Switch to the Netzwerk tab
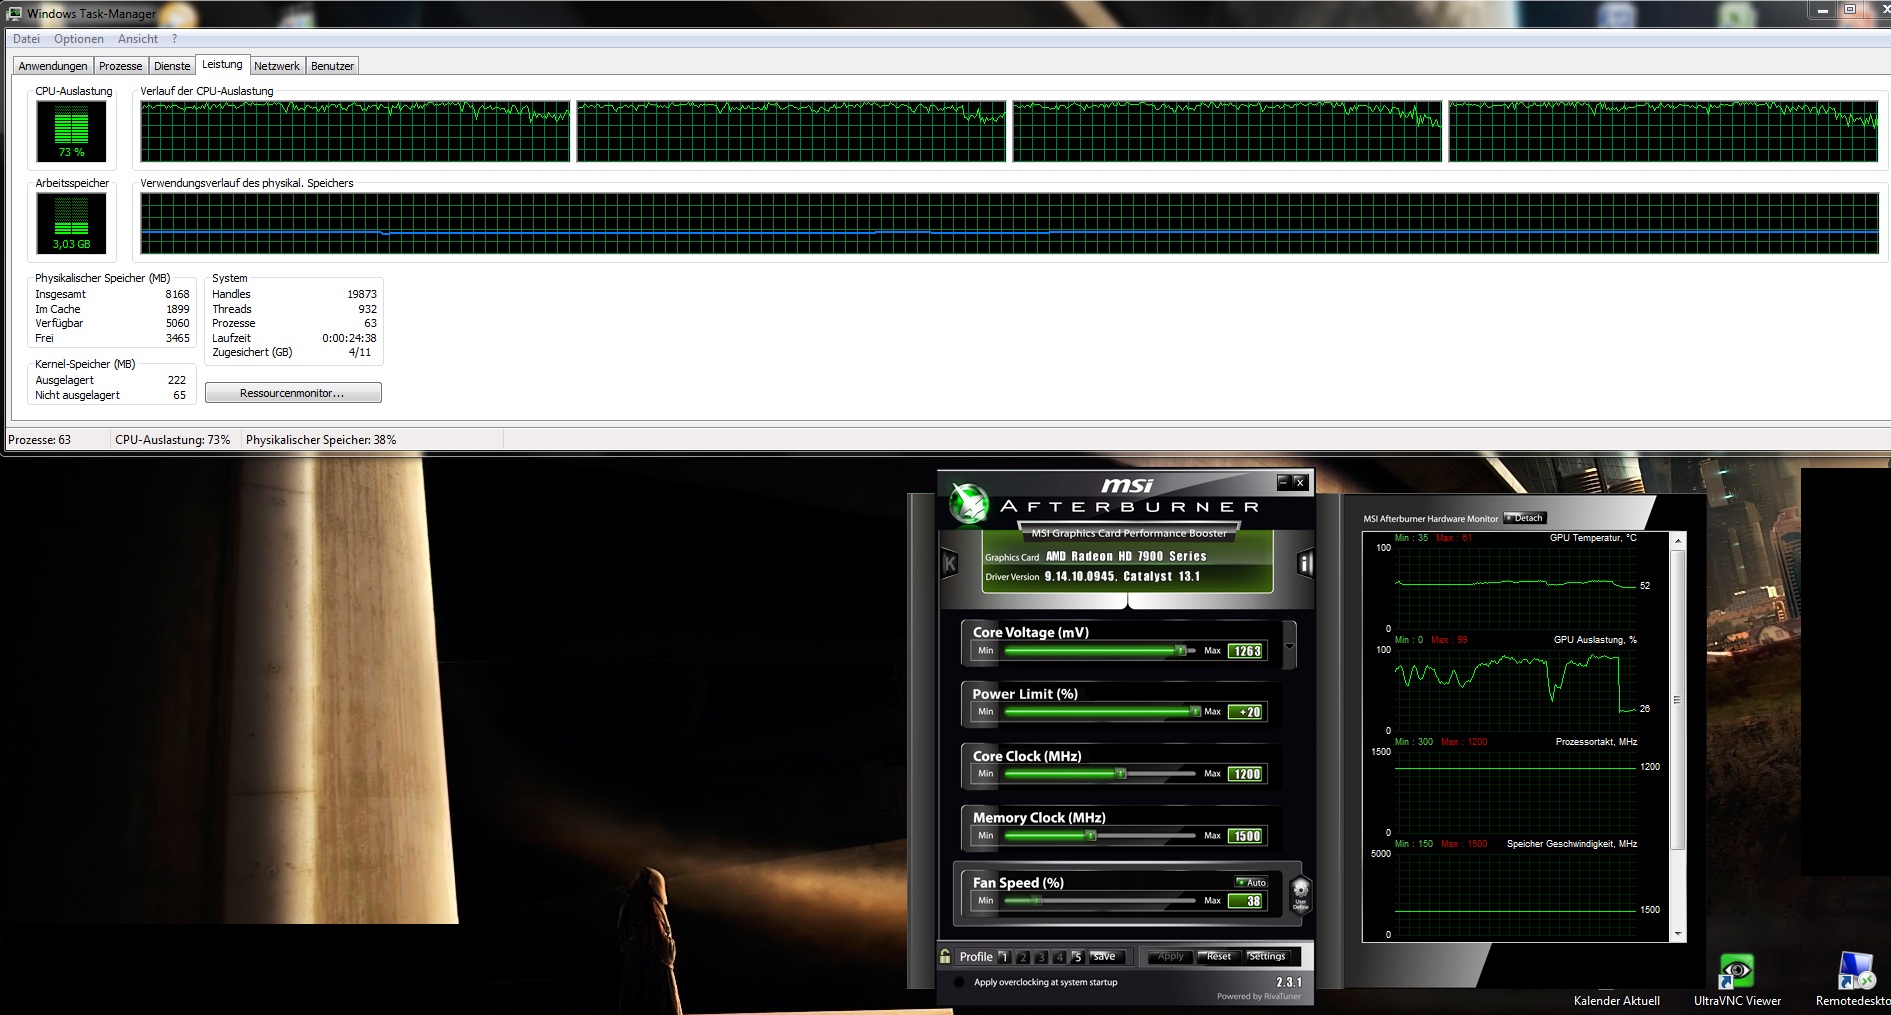Viewport: 1891px width, 1015px height. pyautogui.click(x=277, y=66)
